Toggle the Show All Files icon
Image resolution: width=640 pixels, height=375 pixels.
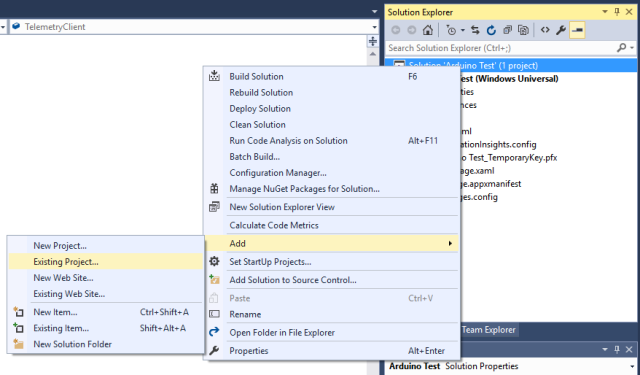[523, 30]
